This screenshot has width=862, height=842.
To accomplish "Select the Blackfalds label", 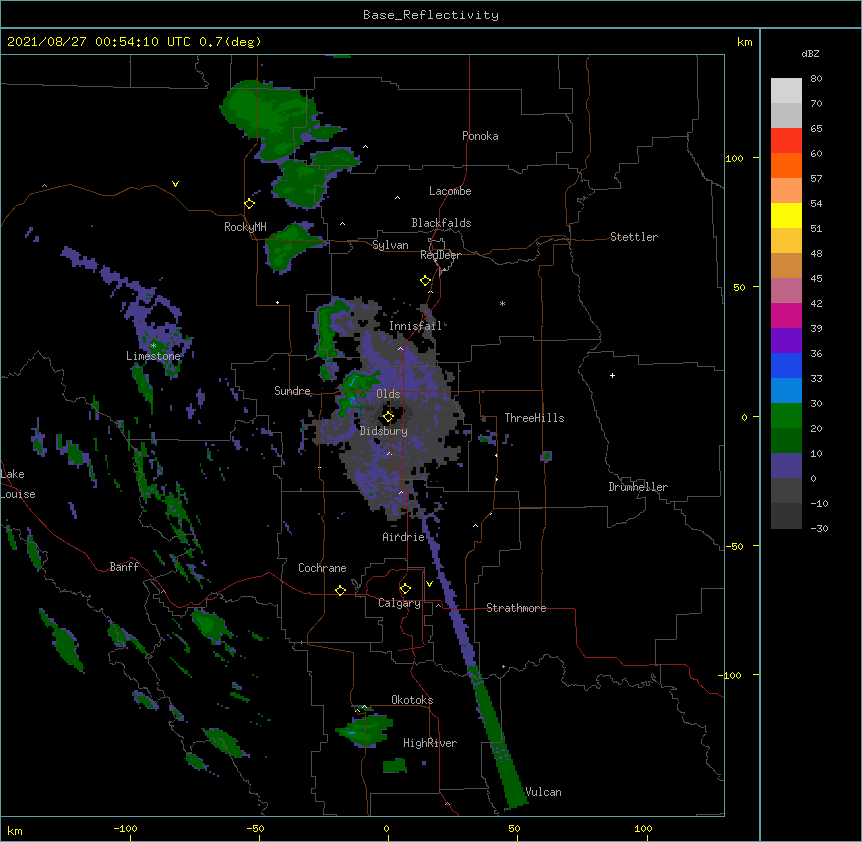I will [441, 223].
